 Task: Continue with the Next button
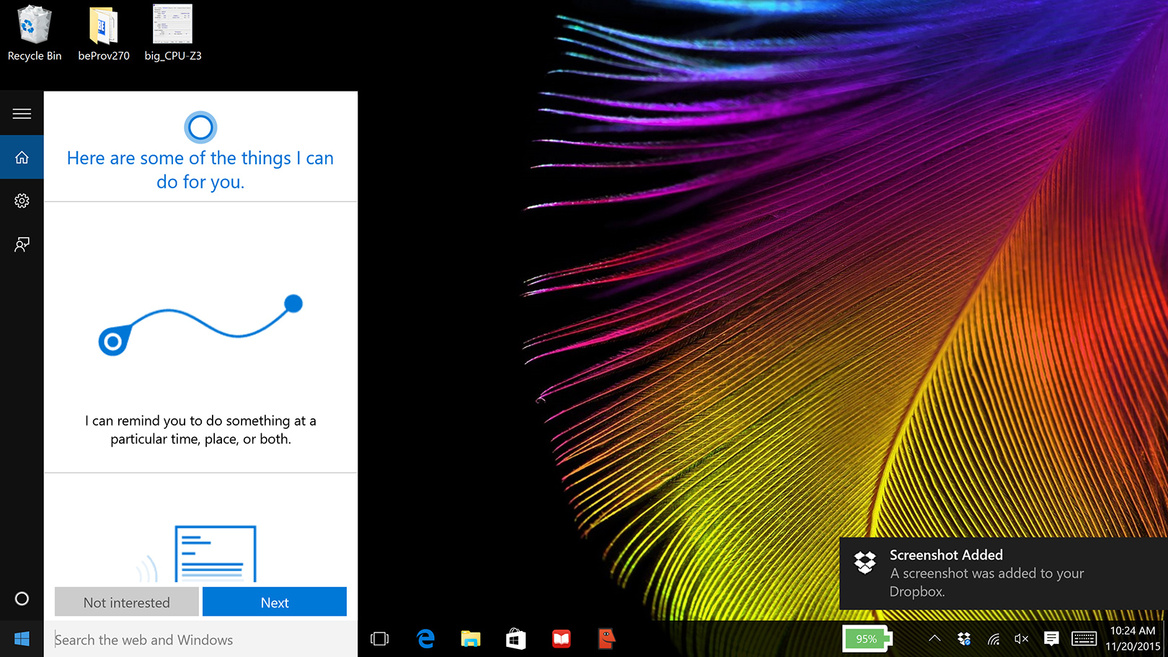click(274, 602)
